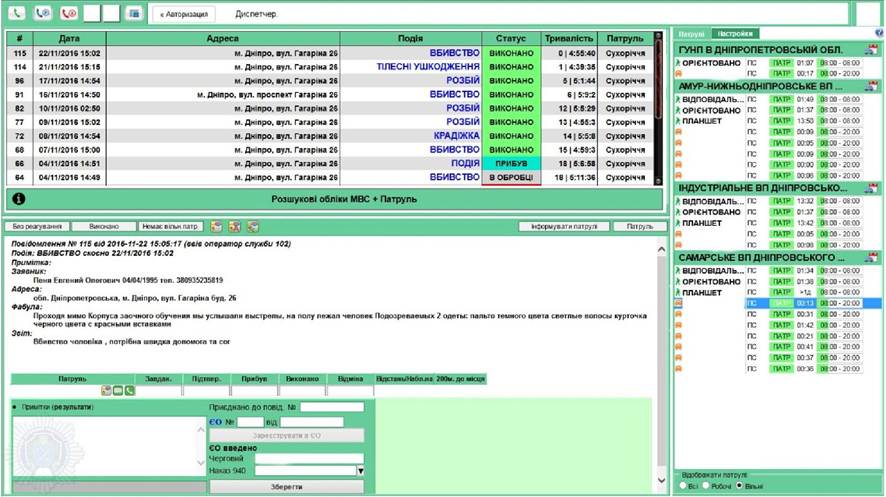886x497 pixels.
Task: Open calendar icon for ГУНП в Дніпропетровській обл.
Action: (872, 50)
